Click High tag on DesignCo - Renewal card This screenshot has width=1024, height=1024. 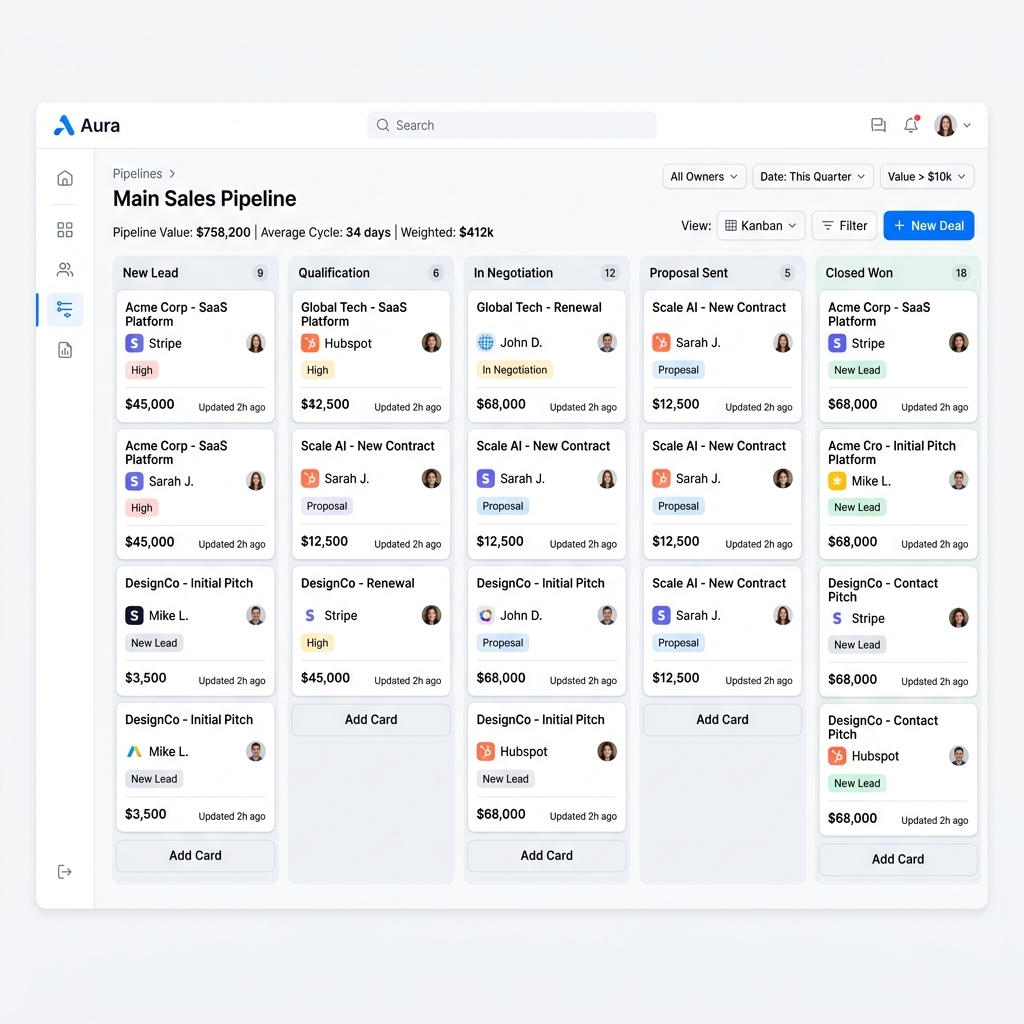tap(317, 643)
